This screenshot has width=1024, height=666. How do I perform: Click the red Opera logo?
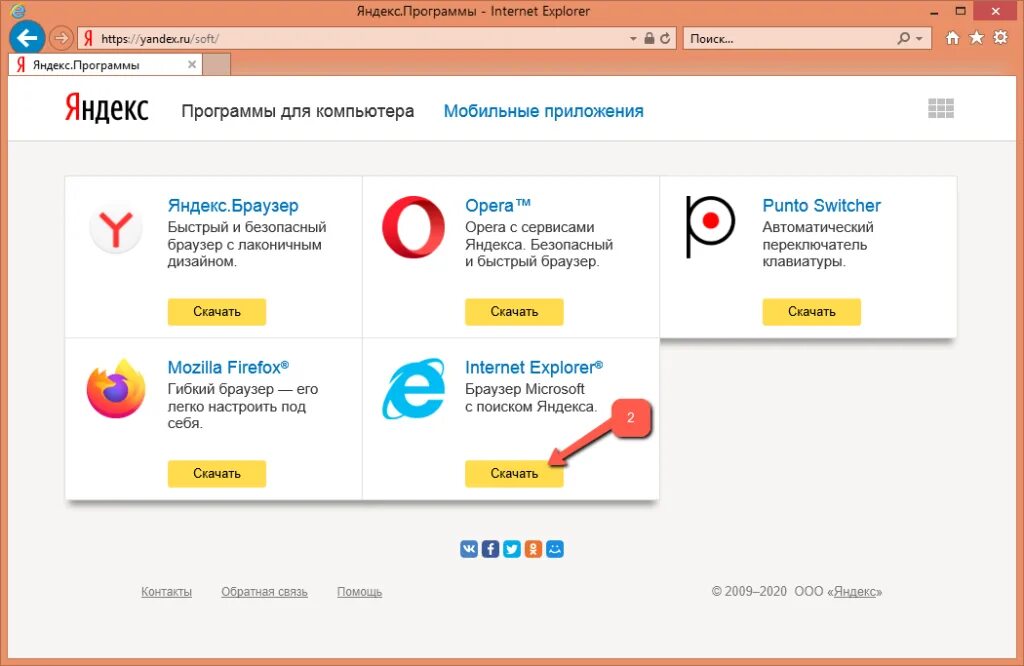[413, 227]
